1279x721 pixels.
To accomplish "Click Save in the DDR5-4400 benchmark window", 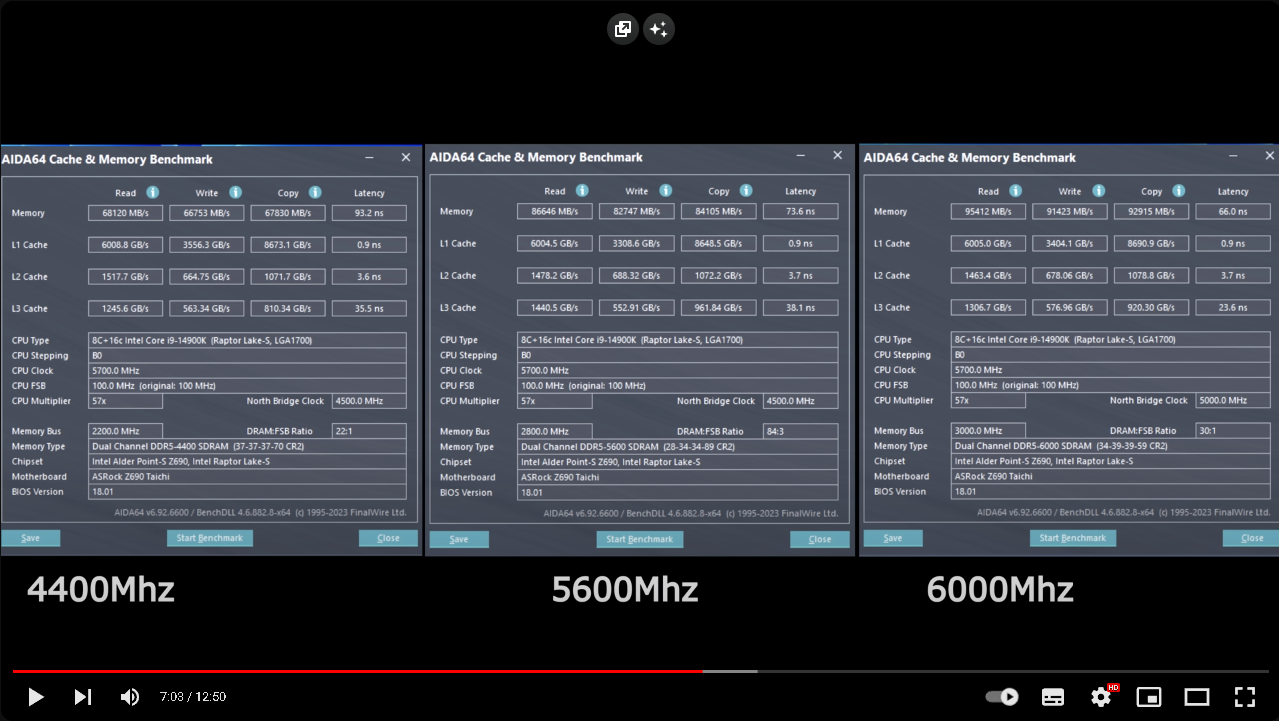I will (x=31, y=538).
